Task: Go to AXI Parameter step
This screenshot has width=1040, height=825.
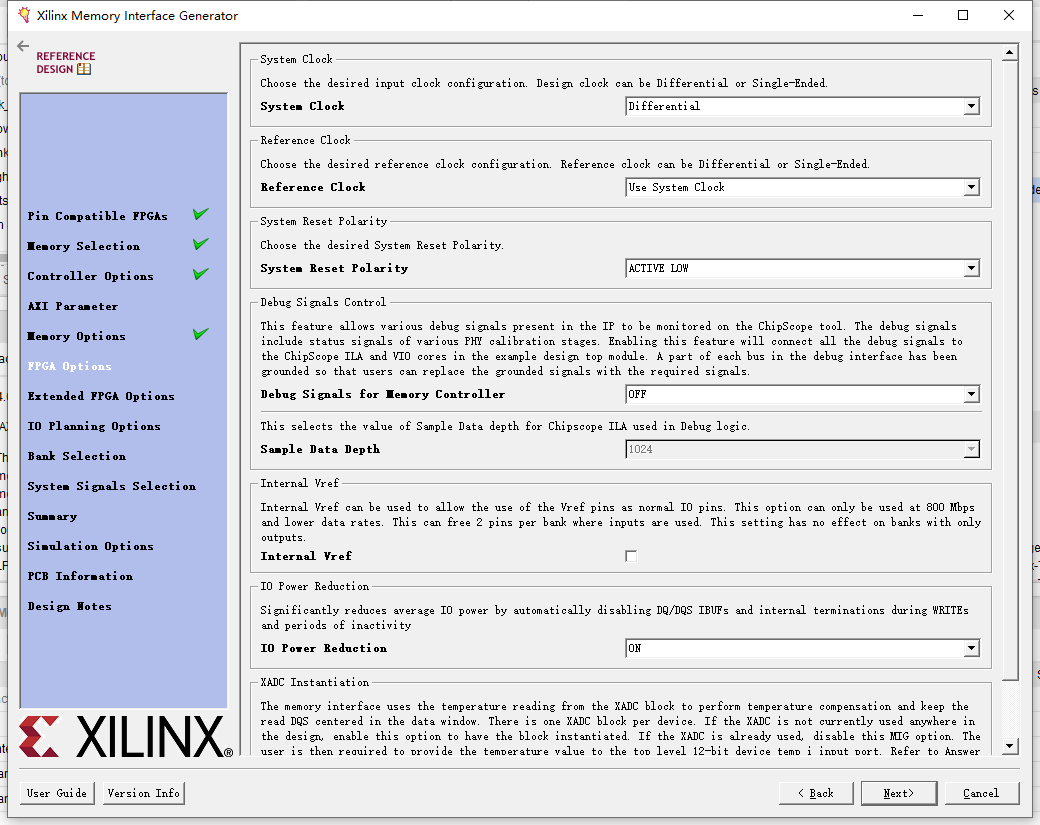Action: 73,306
